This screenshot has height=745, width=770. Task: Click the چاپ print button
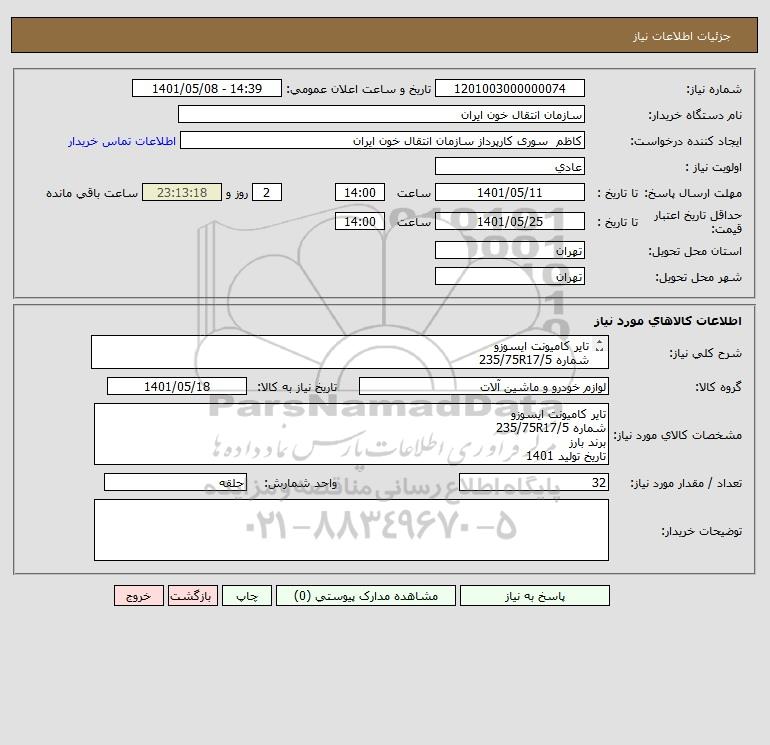point(247,596)
